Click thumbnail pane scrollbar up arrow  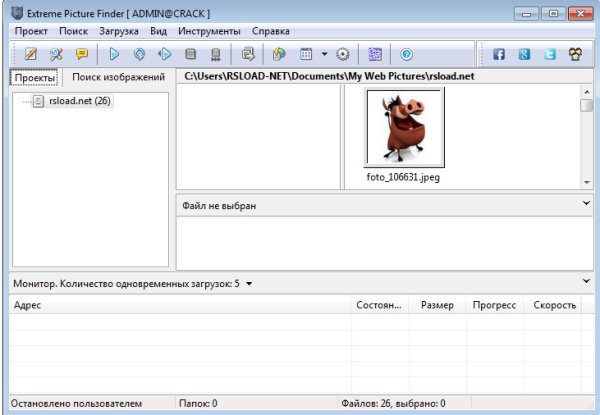coord(587,92)
